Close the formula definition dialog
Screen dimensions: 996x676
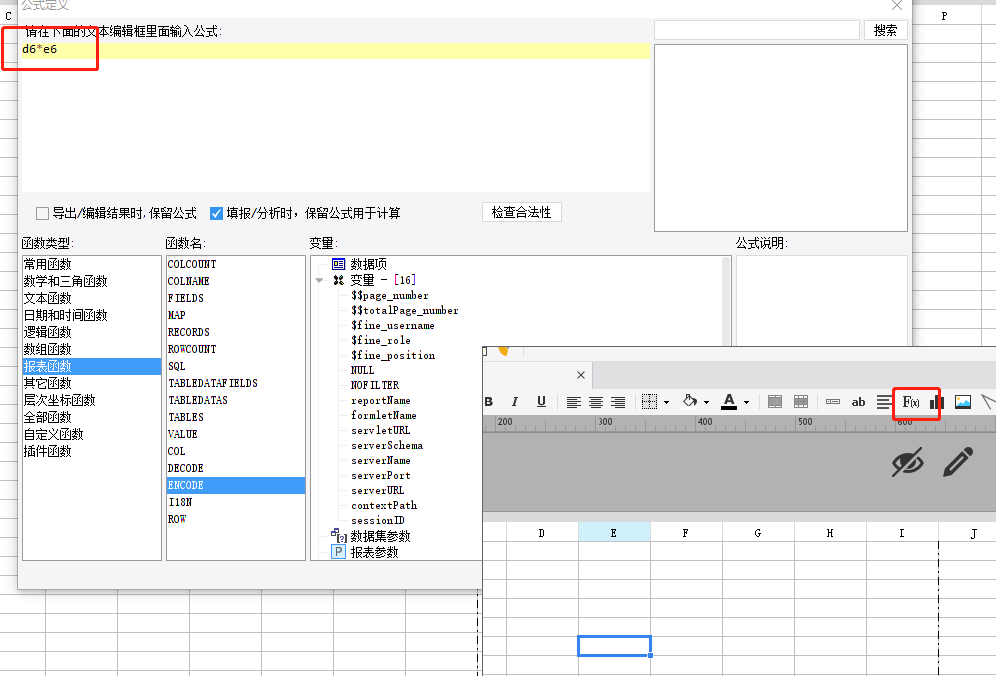(897, 5)
